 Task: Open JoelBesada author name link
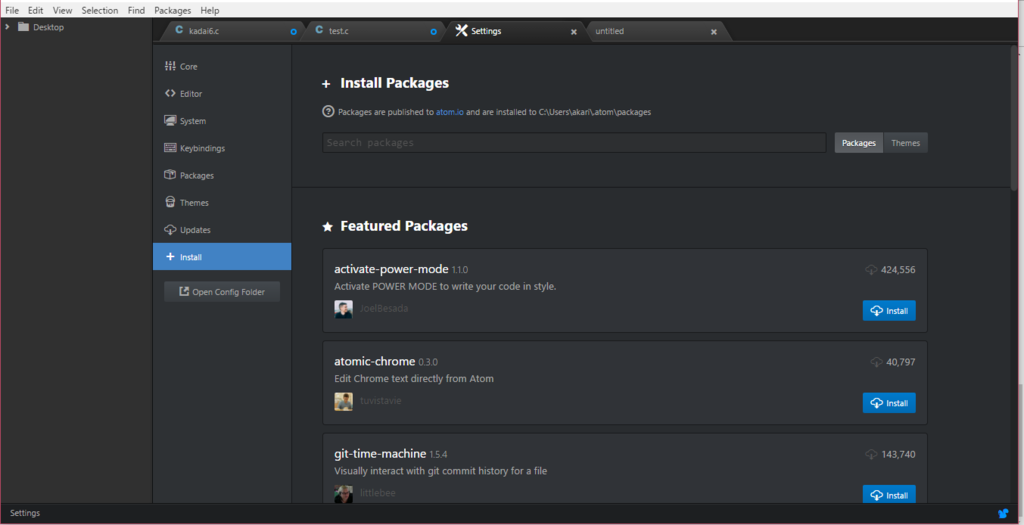(x=384, y=308)
